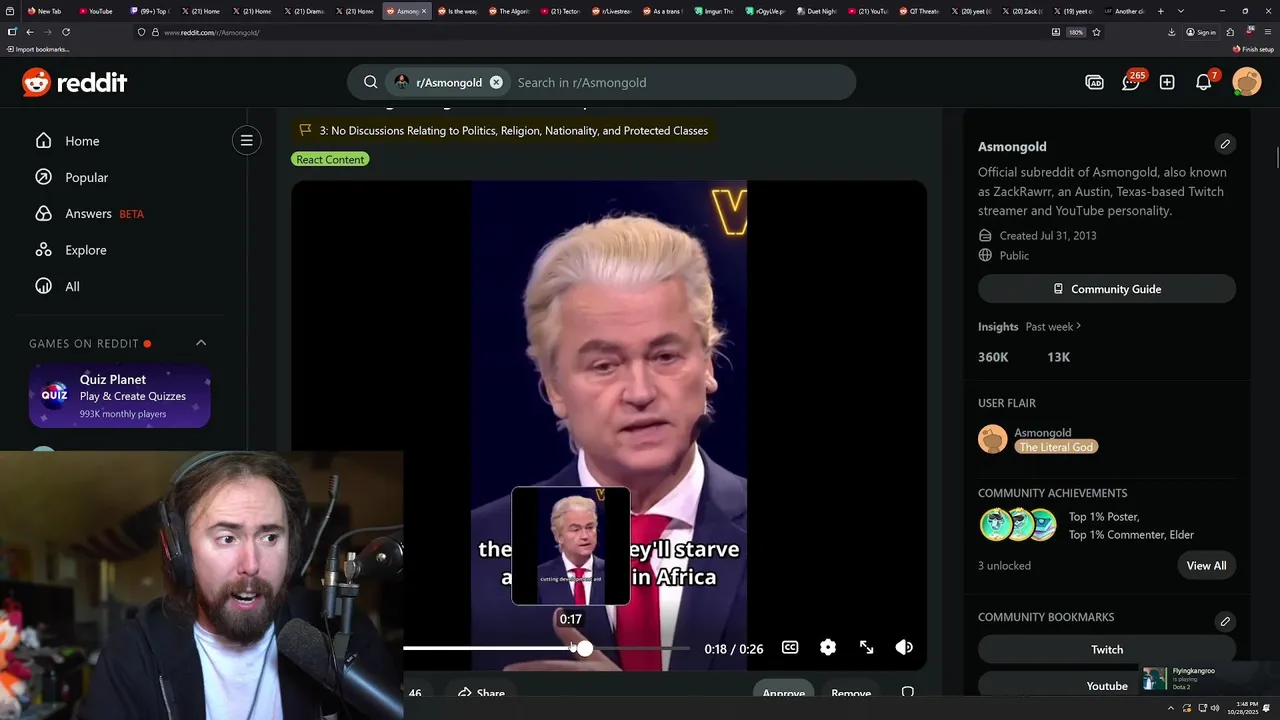The image size is (1280, 720).
Task: Reset the 180% zoom level
Action: click(1076, 32)
